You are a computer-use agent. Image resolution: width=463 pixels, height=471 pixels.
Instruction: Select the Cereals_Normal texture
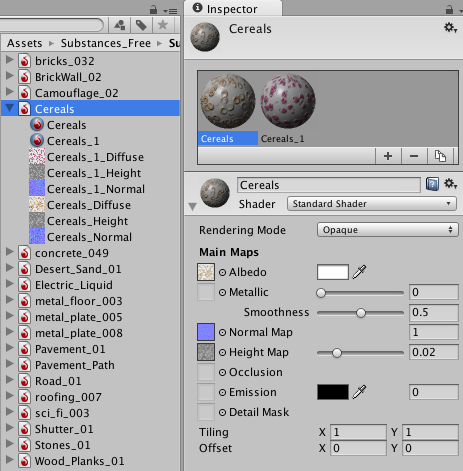pos(90,237)
